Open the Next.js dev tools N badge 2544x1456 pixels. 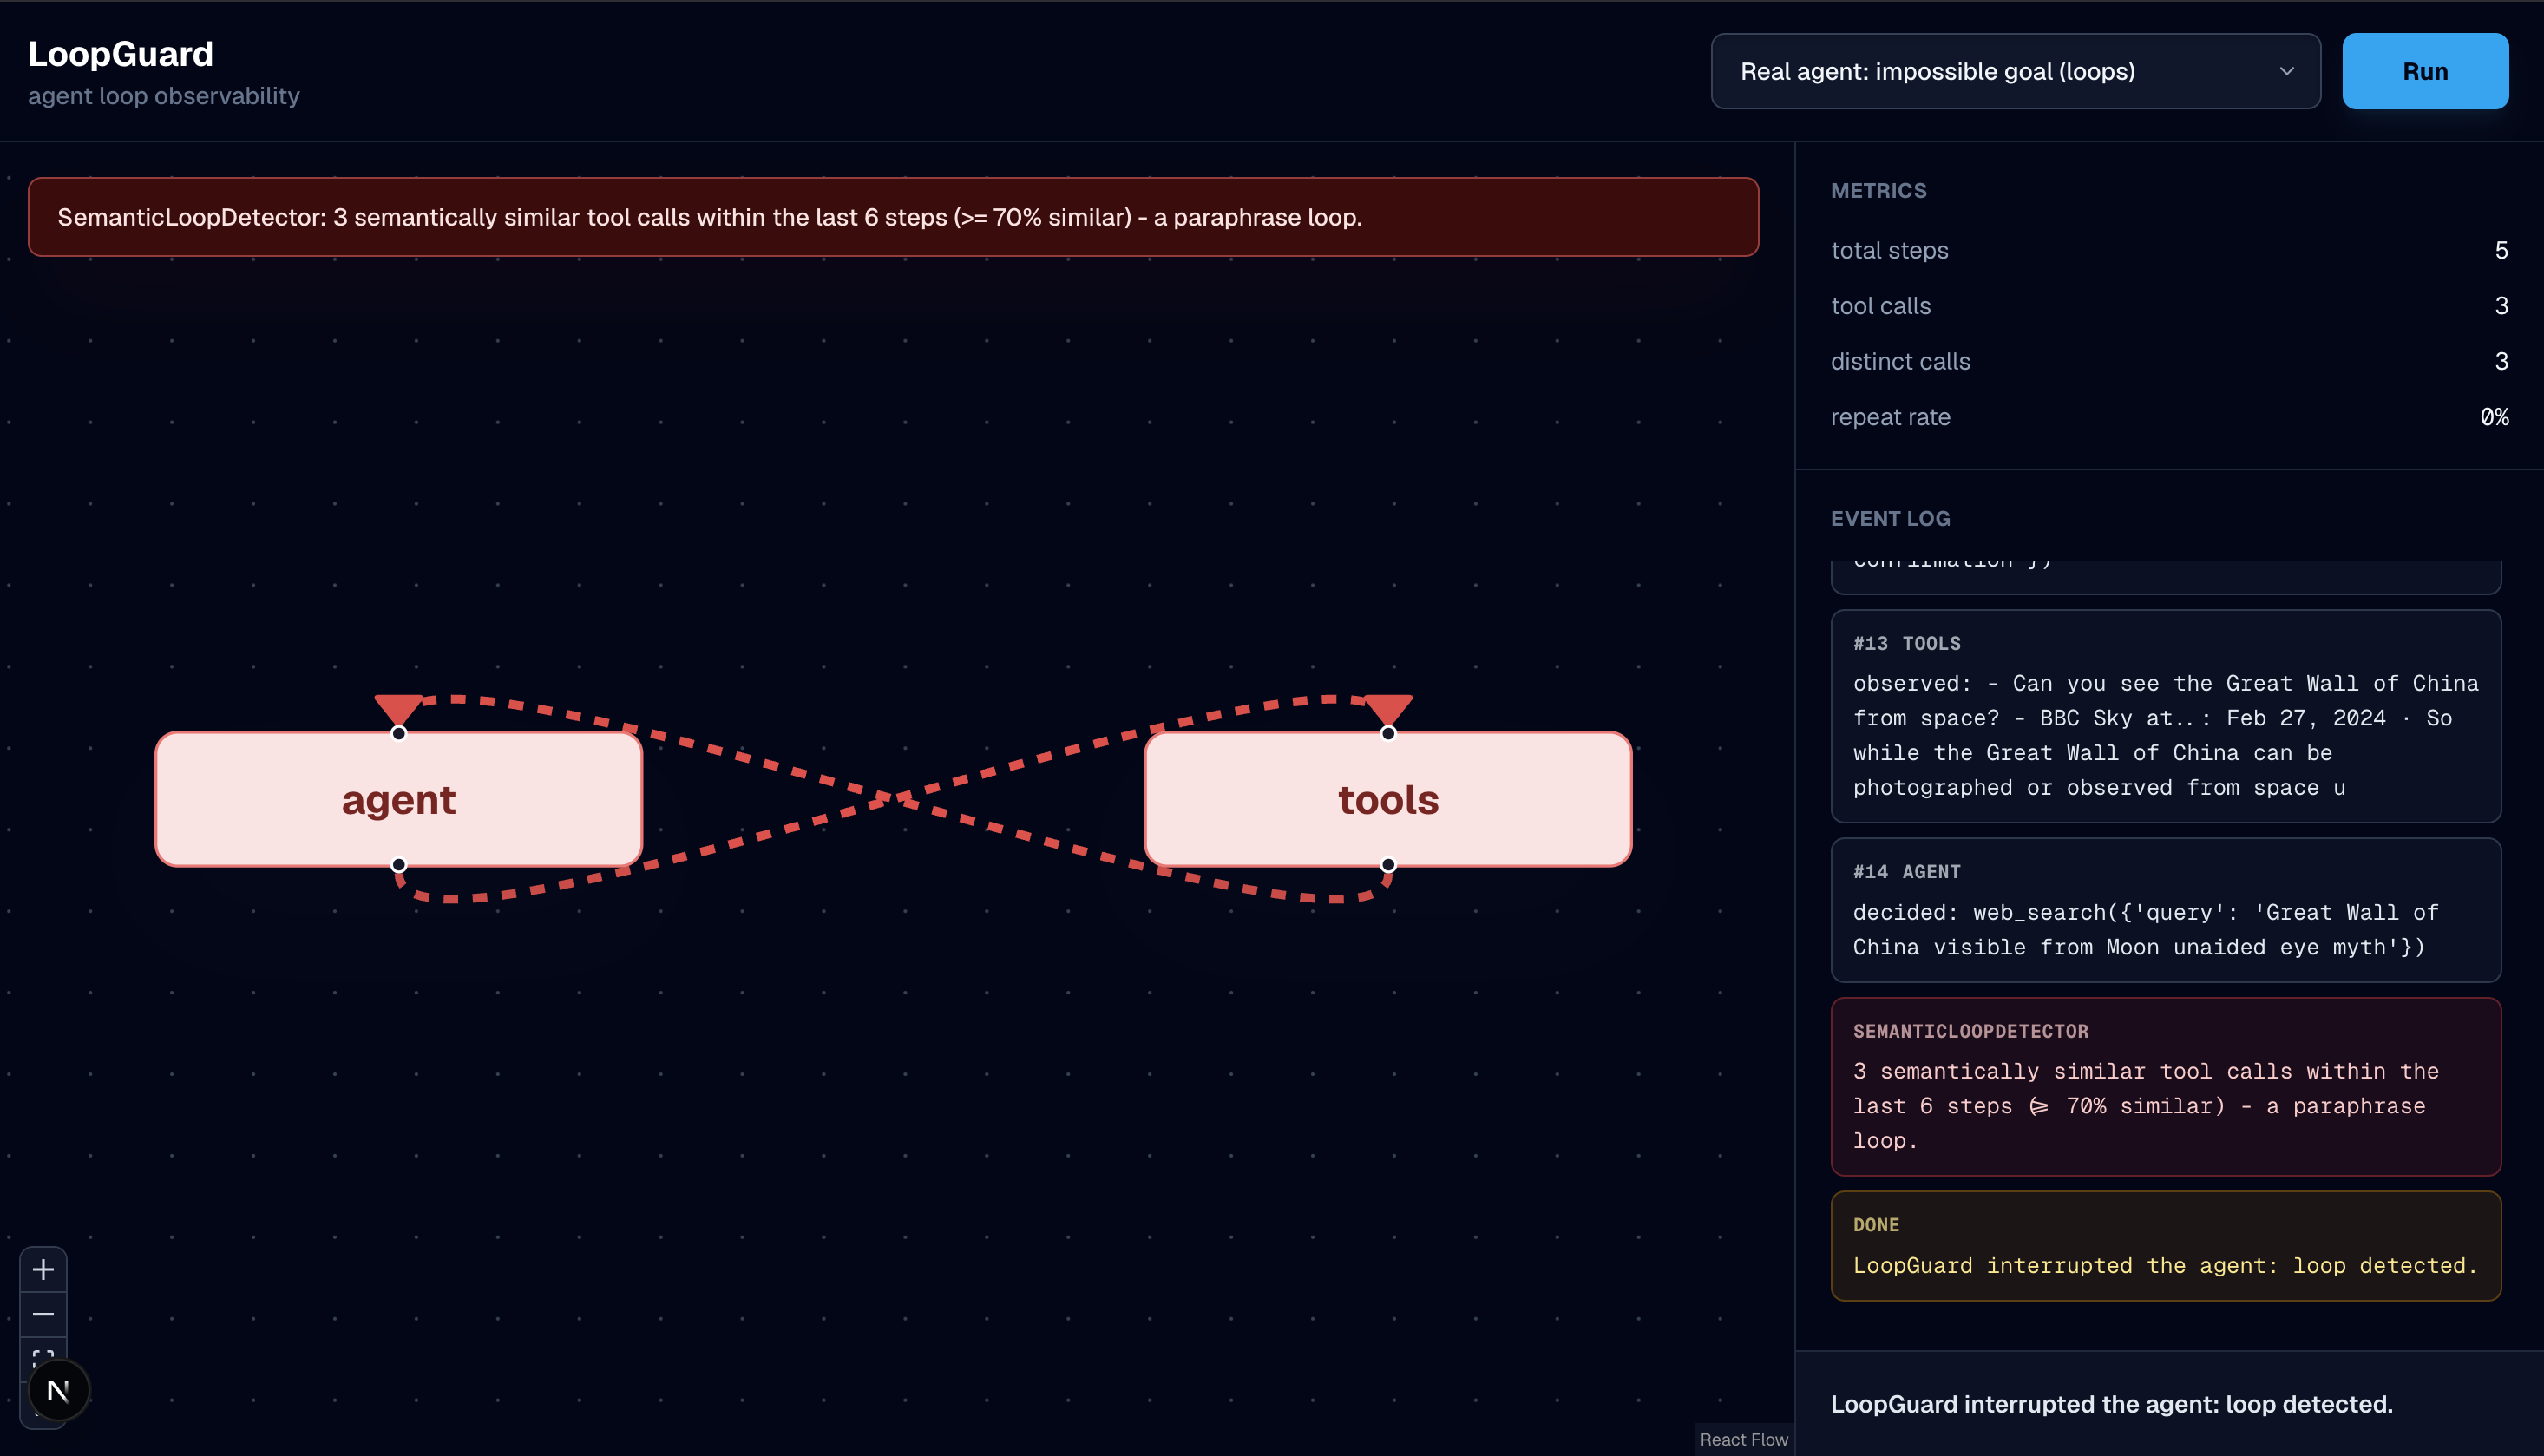[58, 1390]
